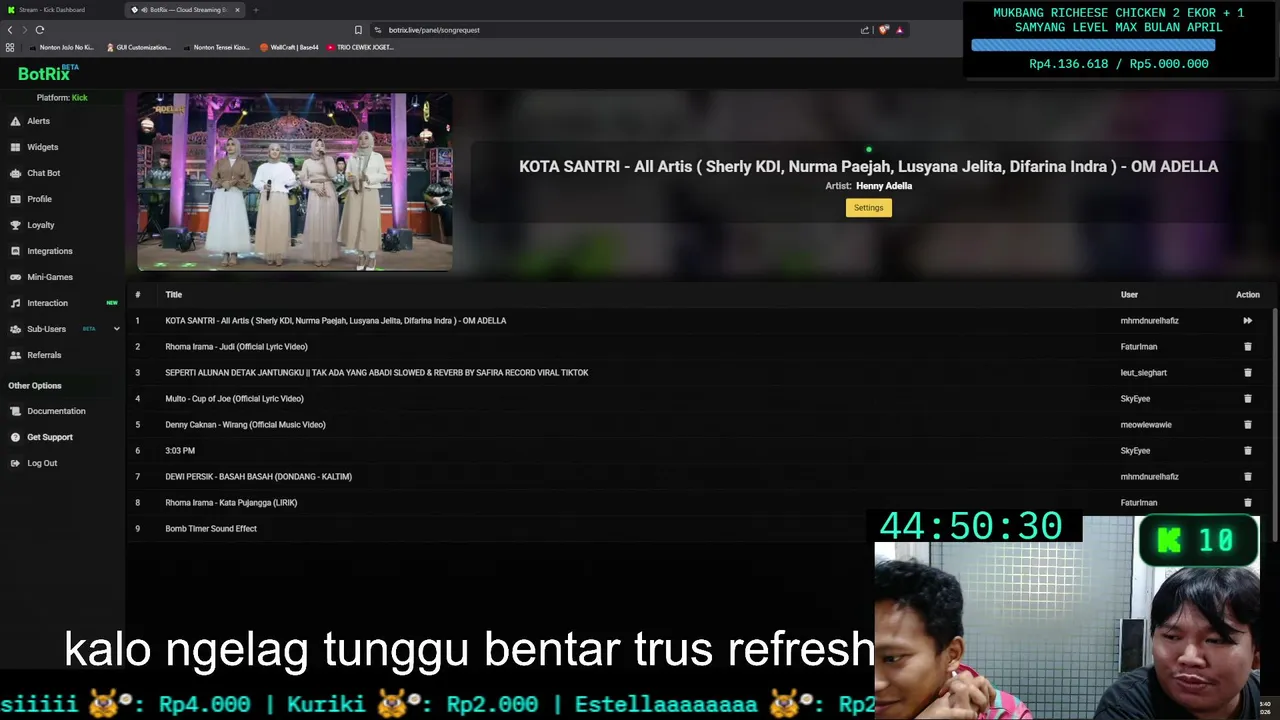Click the donation goal progress bar
This screenshot has width=1280, height=720.
(1093, 45)
